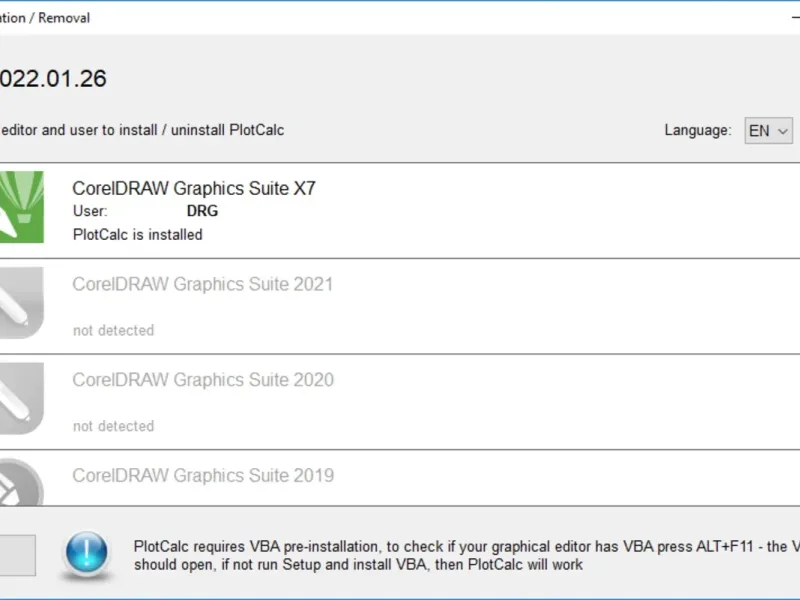Click the greyed CorelDRAW 2021 icon

(21, 303)
